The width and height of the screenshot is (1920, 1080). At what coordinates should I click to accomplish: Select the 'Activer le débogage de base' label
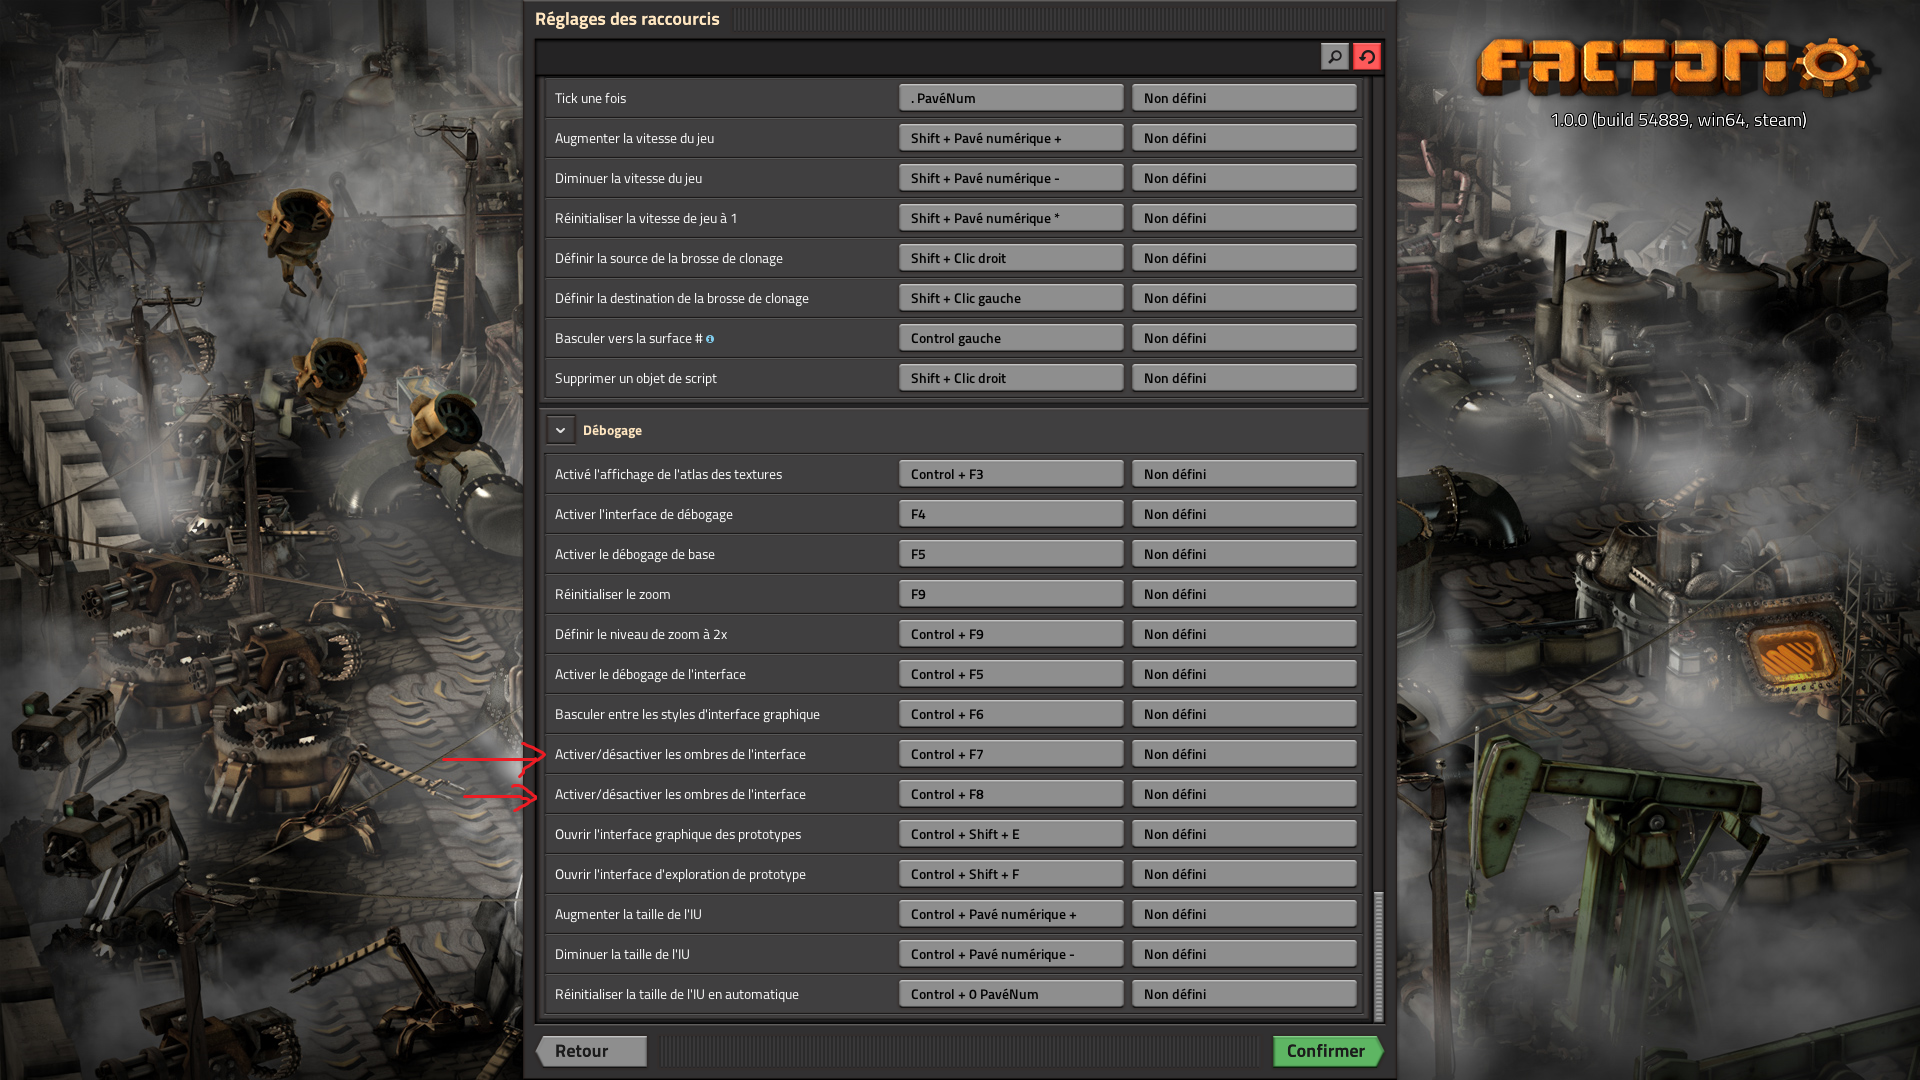635,554
